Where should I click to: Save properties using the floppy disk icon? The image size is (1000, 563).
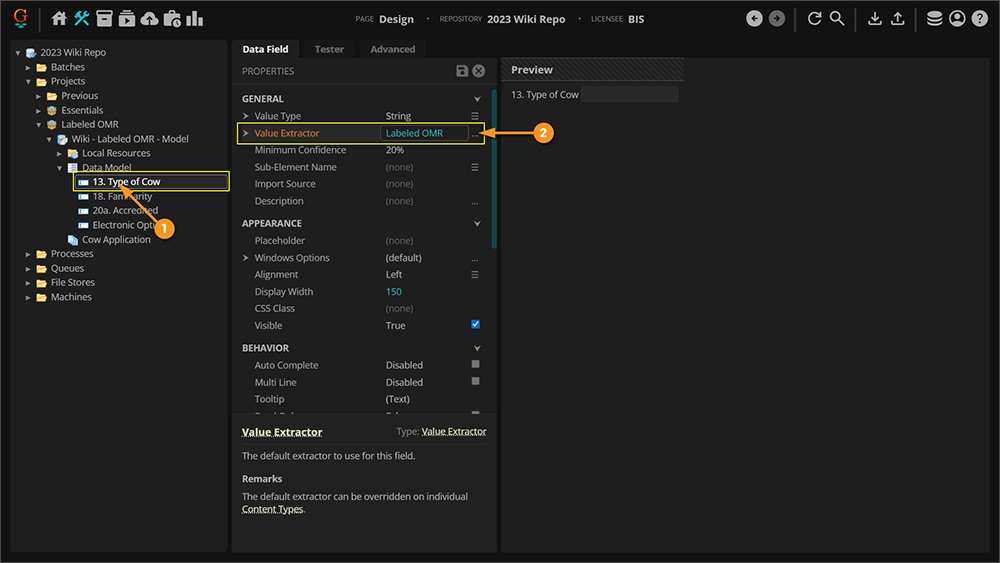[x=462, y=71]
